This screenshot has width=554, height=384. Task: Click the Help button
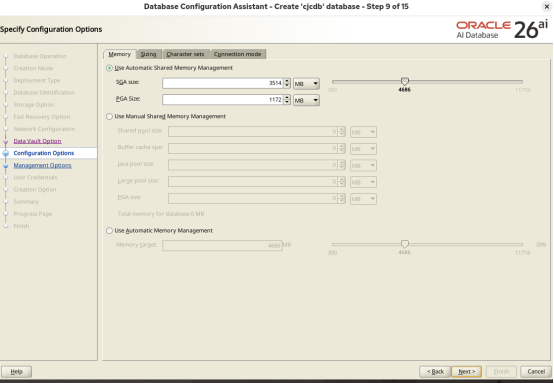coord(16,372)
